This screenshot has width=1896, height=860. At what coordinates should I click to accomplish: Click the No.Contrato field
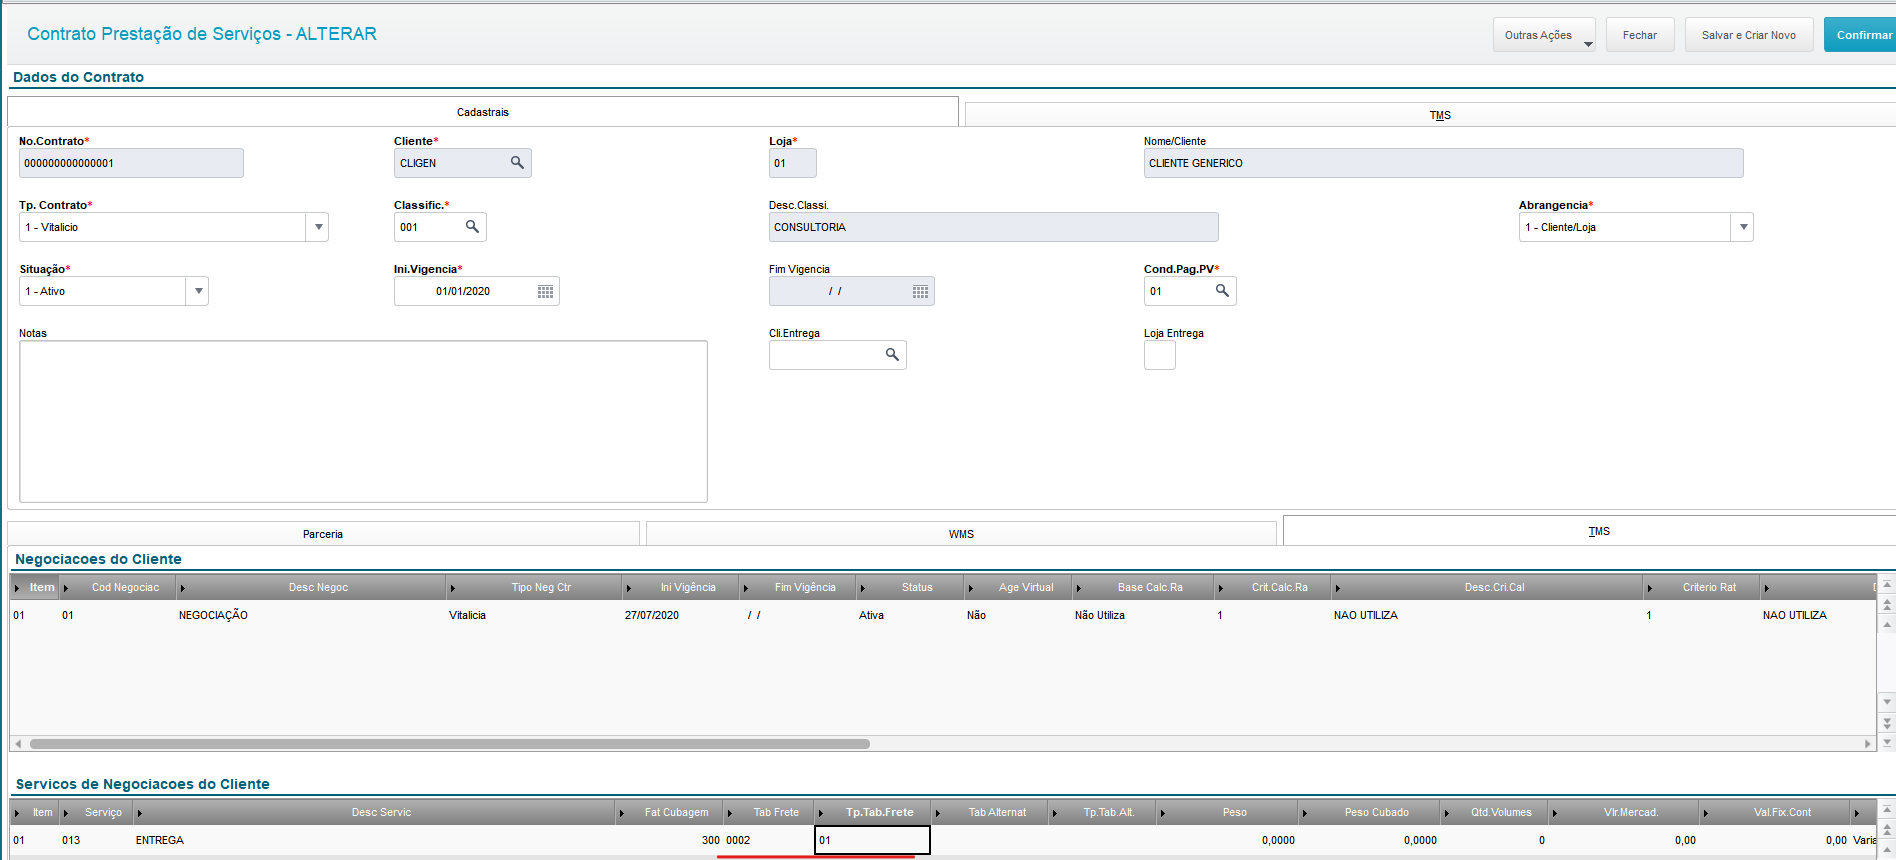coord(131,163)
